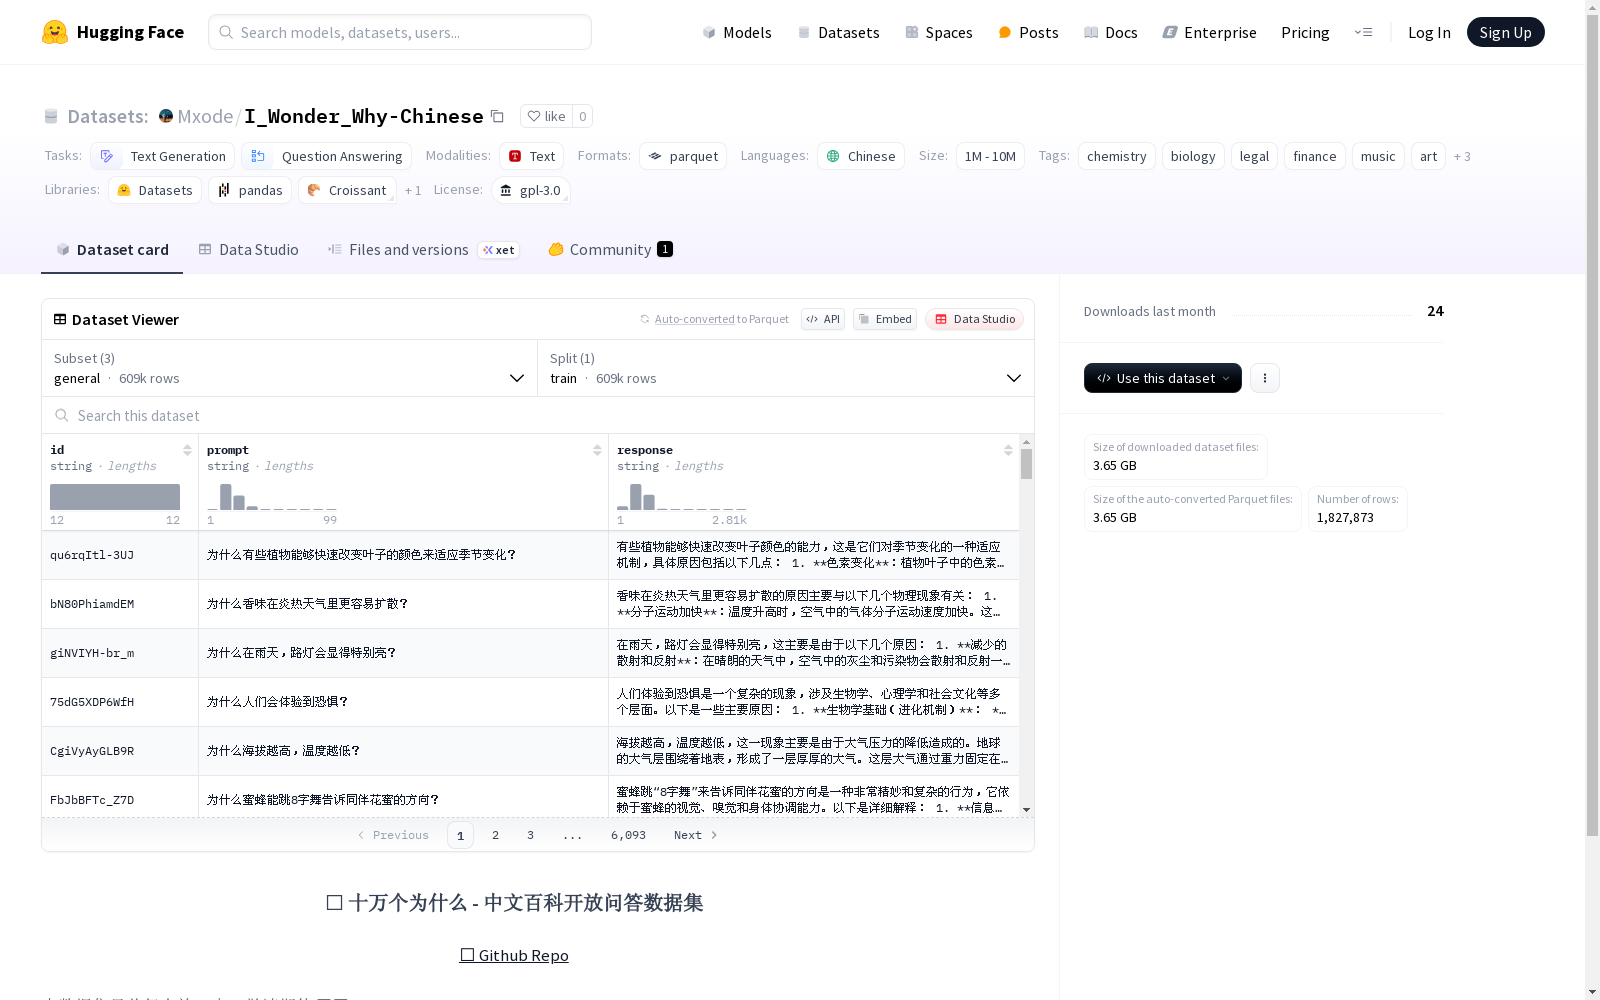Jump to page 6,093
This screenshot has height=1000, width=1600.
[x=628, y=835]
